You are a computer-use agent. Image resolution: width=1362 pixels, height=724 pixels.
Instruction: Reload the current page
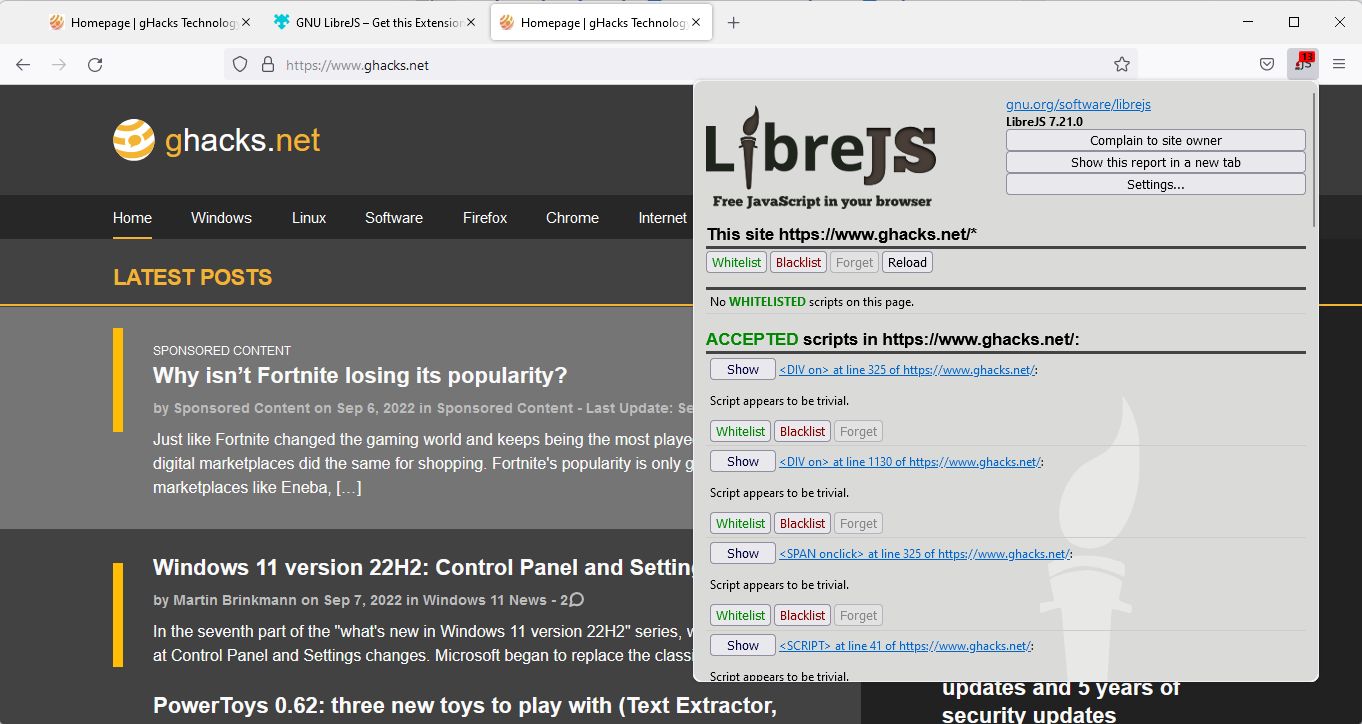click(95, 64)
